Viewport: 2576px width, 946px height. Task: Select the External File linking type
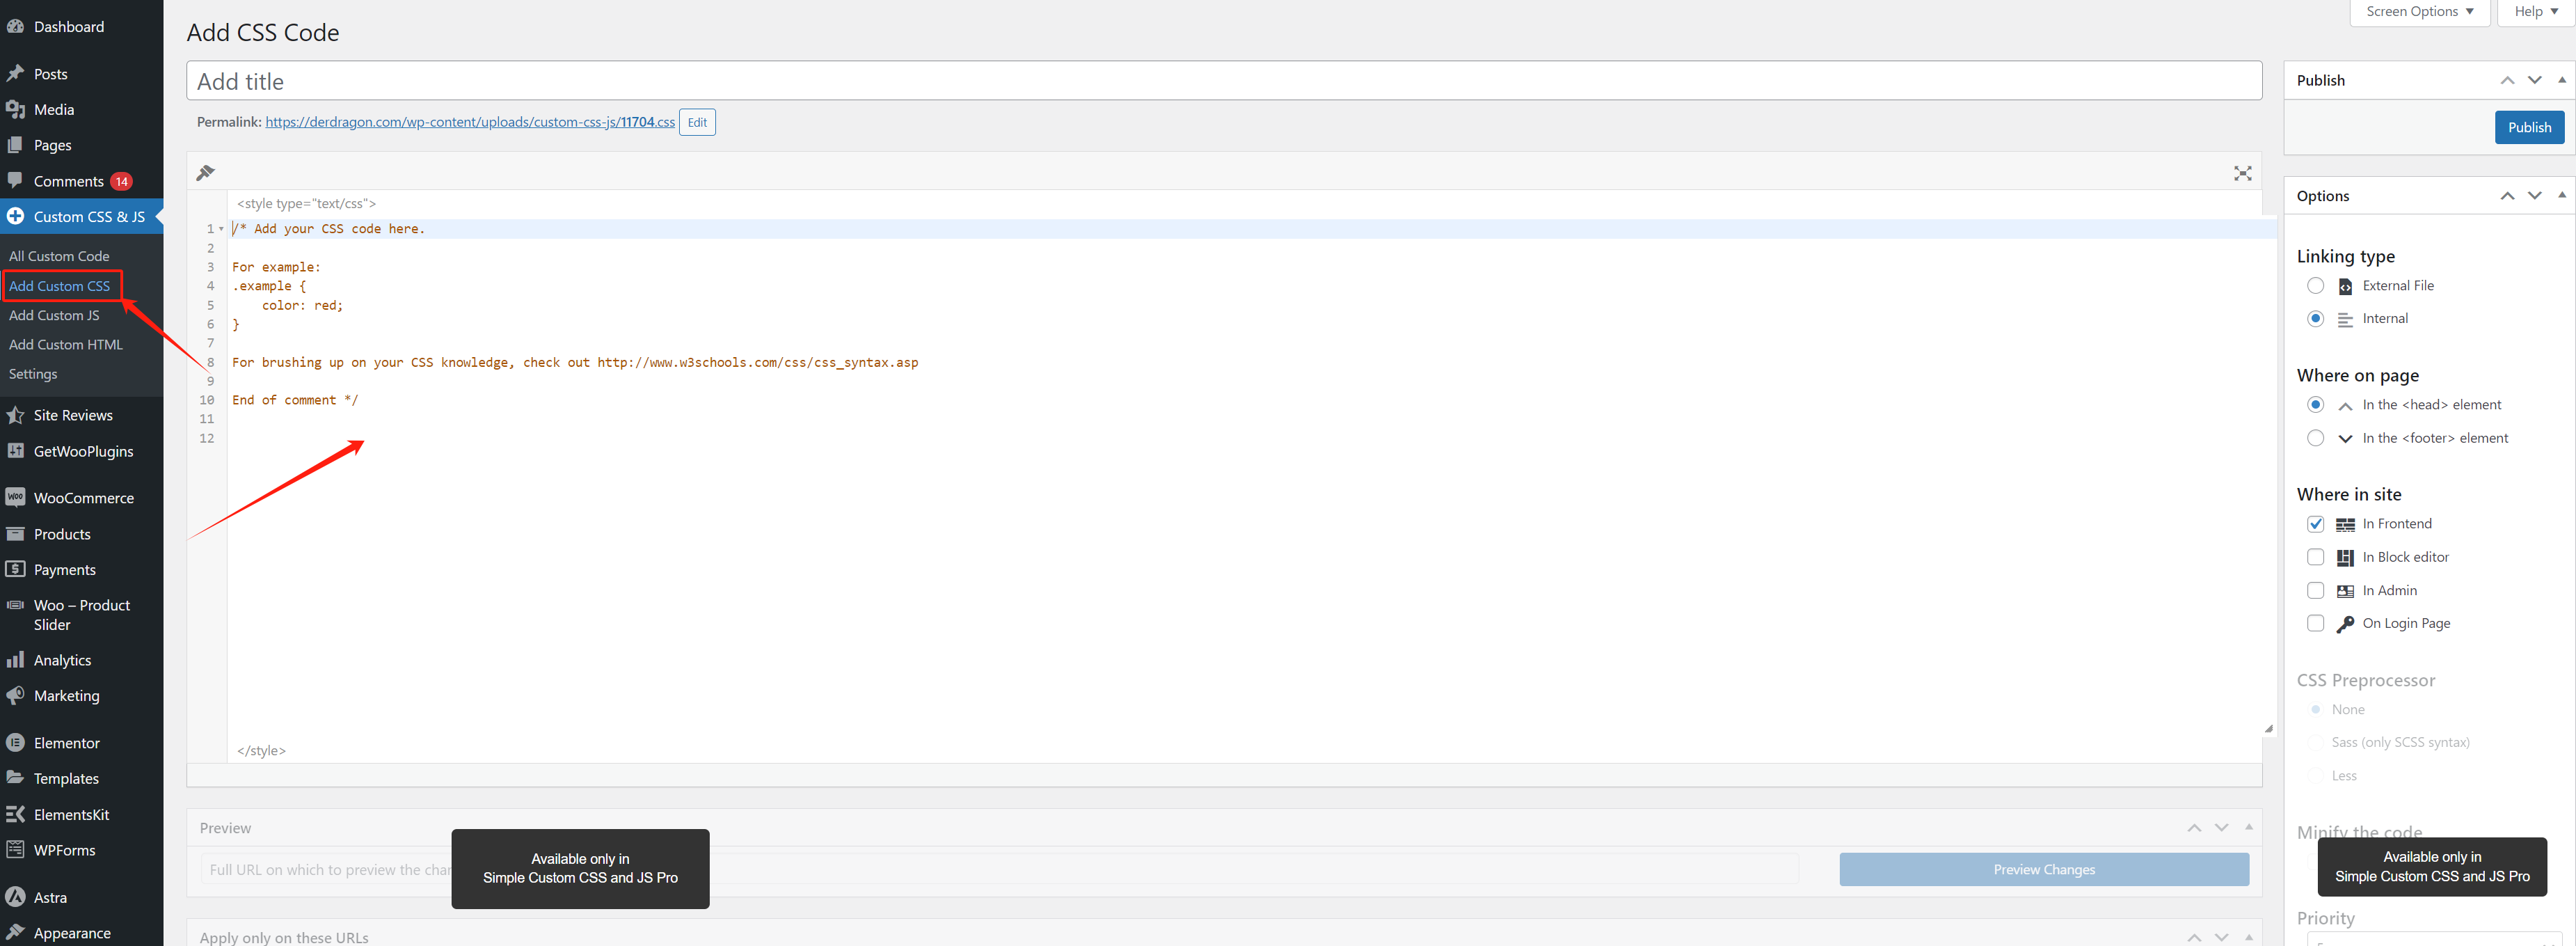point(2316,285)
